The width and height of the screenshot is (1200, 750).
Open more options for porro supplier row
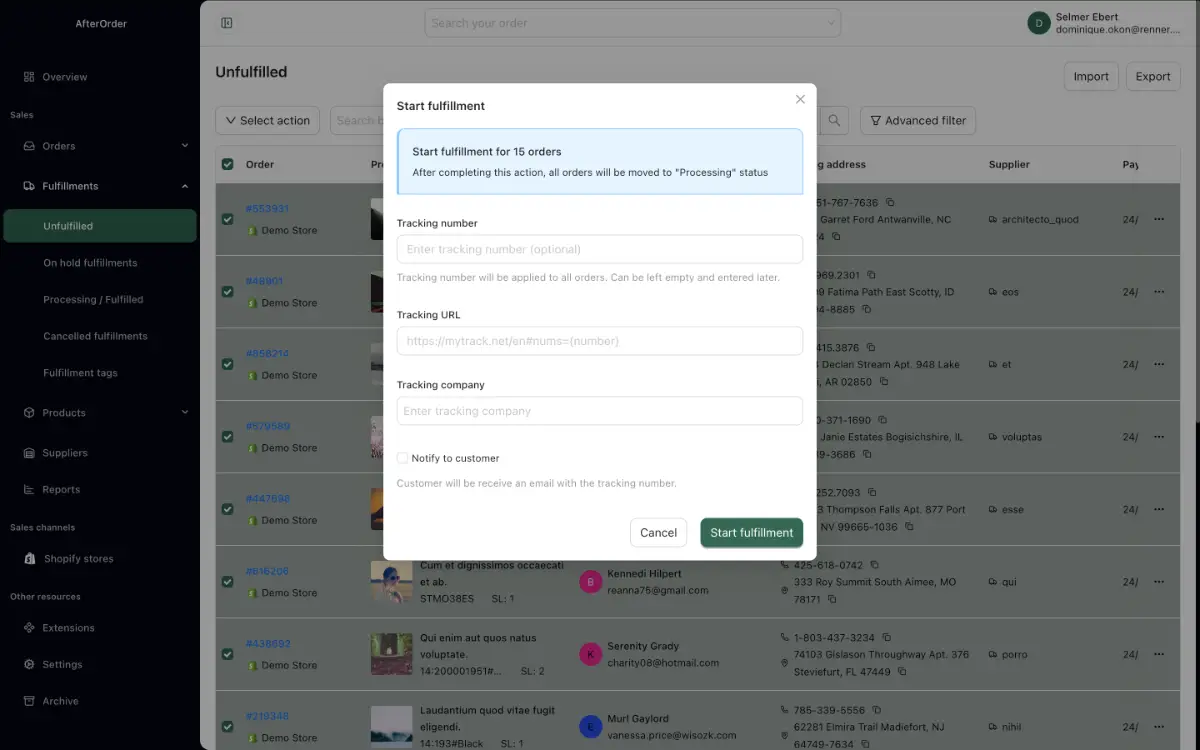coord(1159,654)
